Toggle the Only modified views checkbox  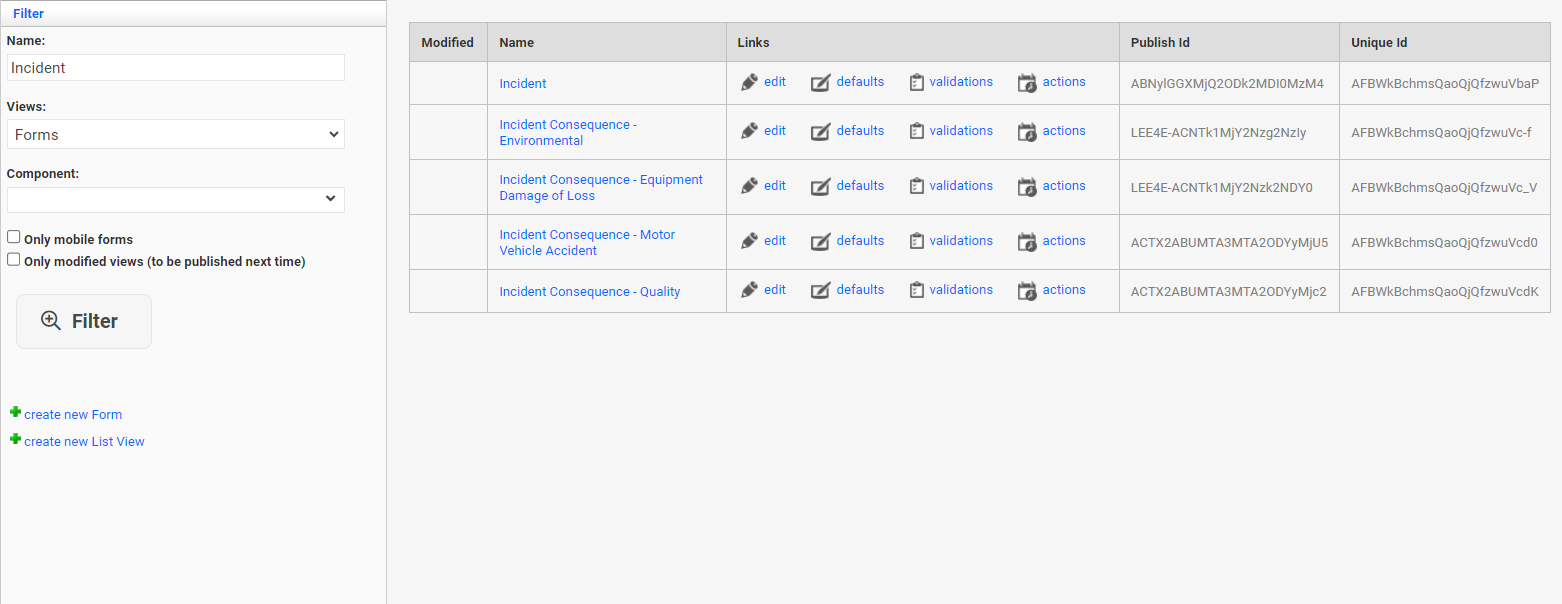point(14,260)
